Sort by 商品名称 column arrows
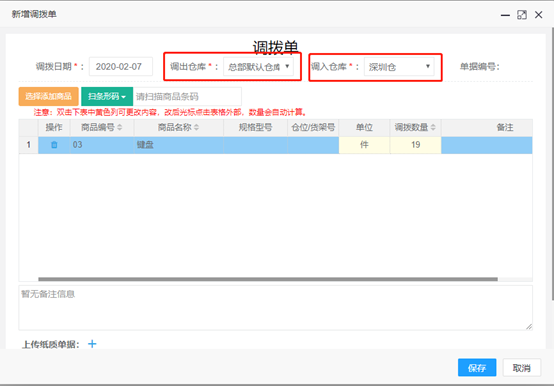Viewport: 554px width, 386px height. tap(196, 127)
